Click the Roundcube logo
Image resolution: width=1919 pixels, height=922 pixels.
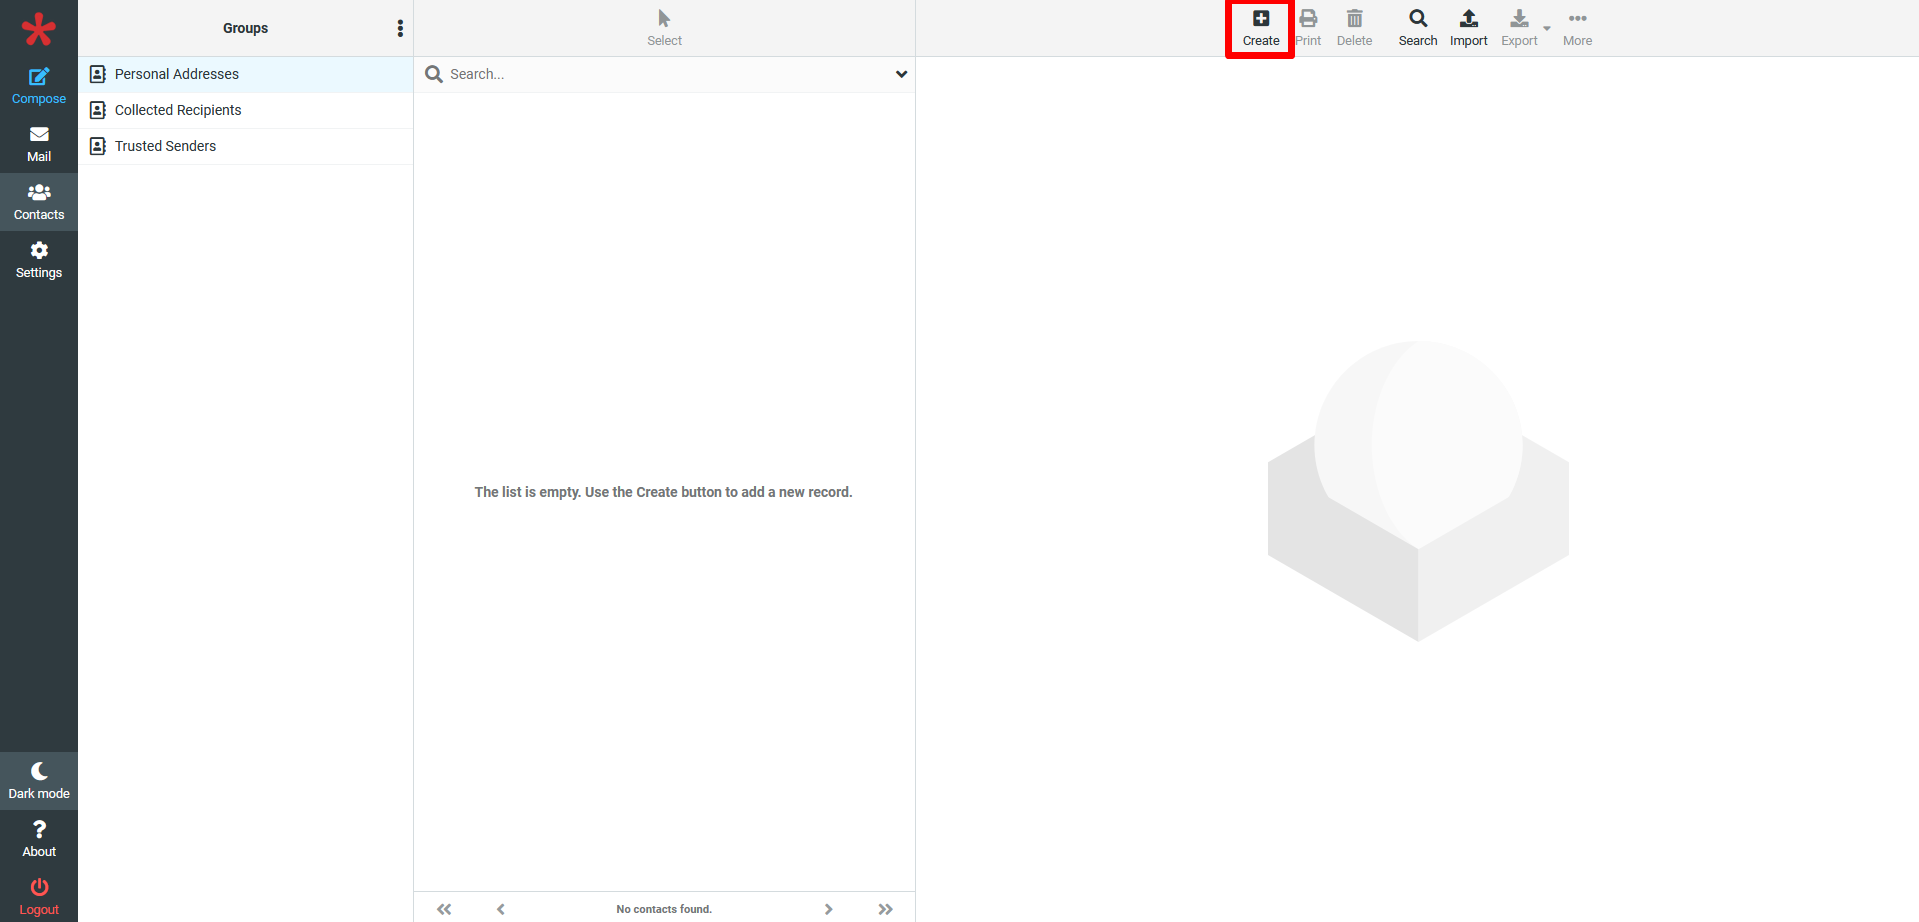(39, 29)
